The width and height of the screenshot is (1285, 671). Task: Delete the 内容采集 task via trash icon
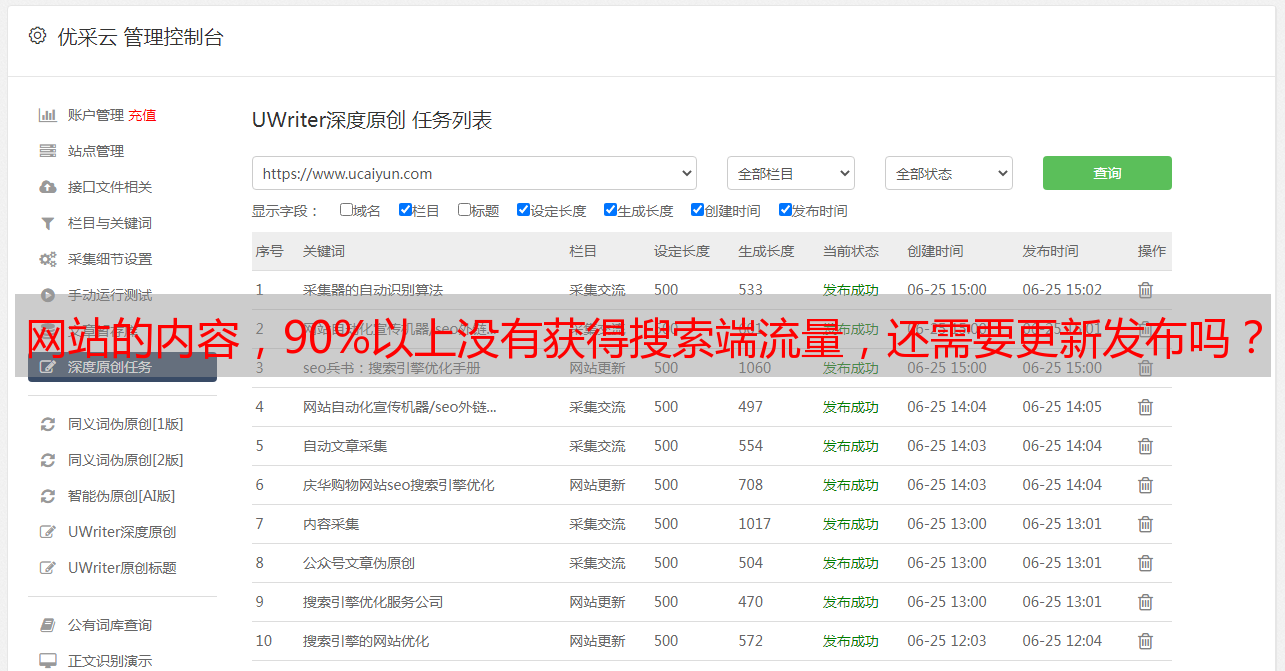(x=1145, y=524)
